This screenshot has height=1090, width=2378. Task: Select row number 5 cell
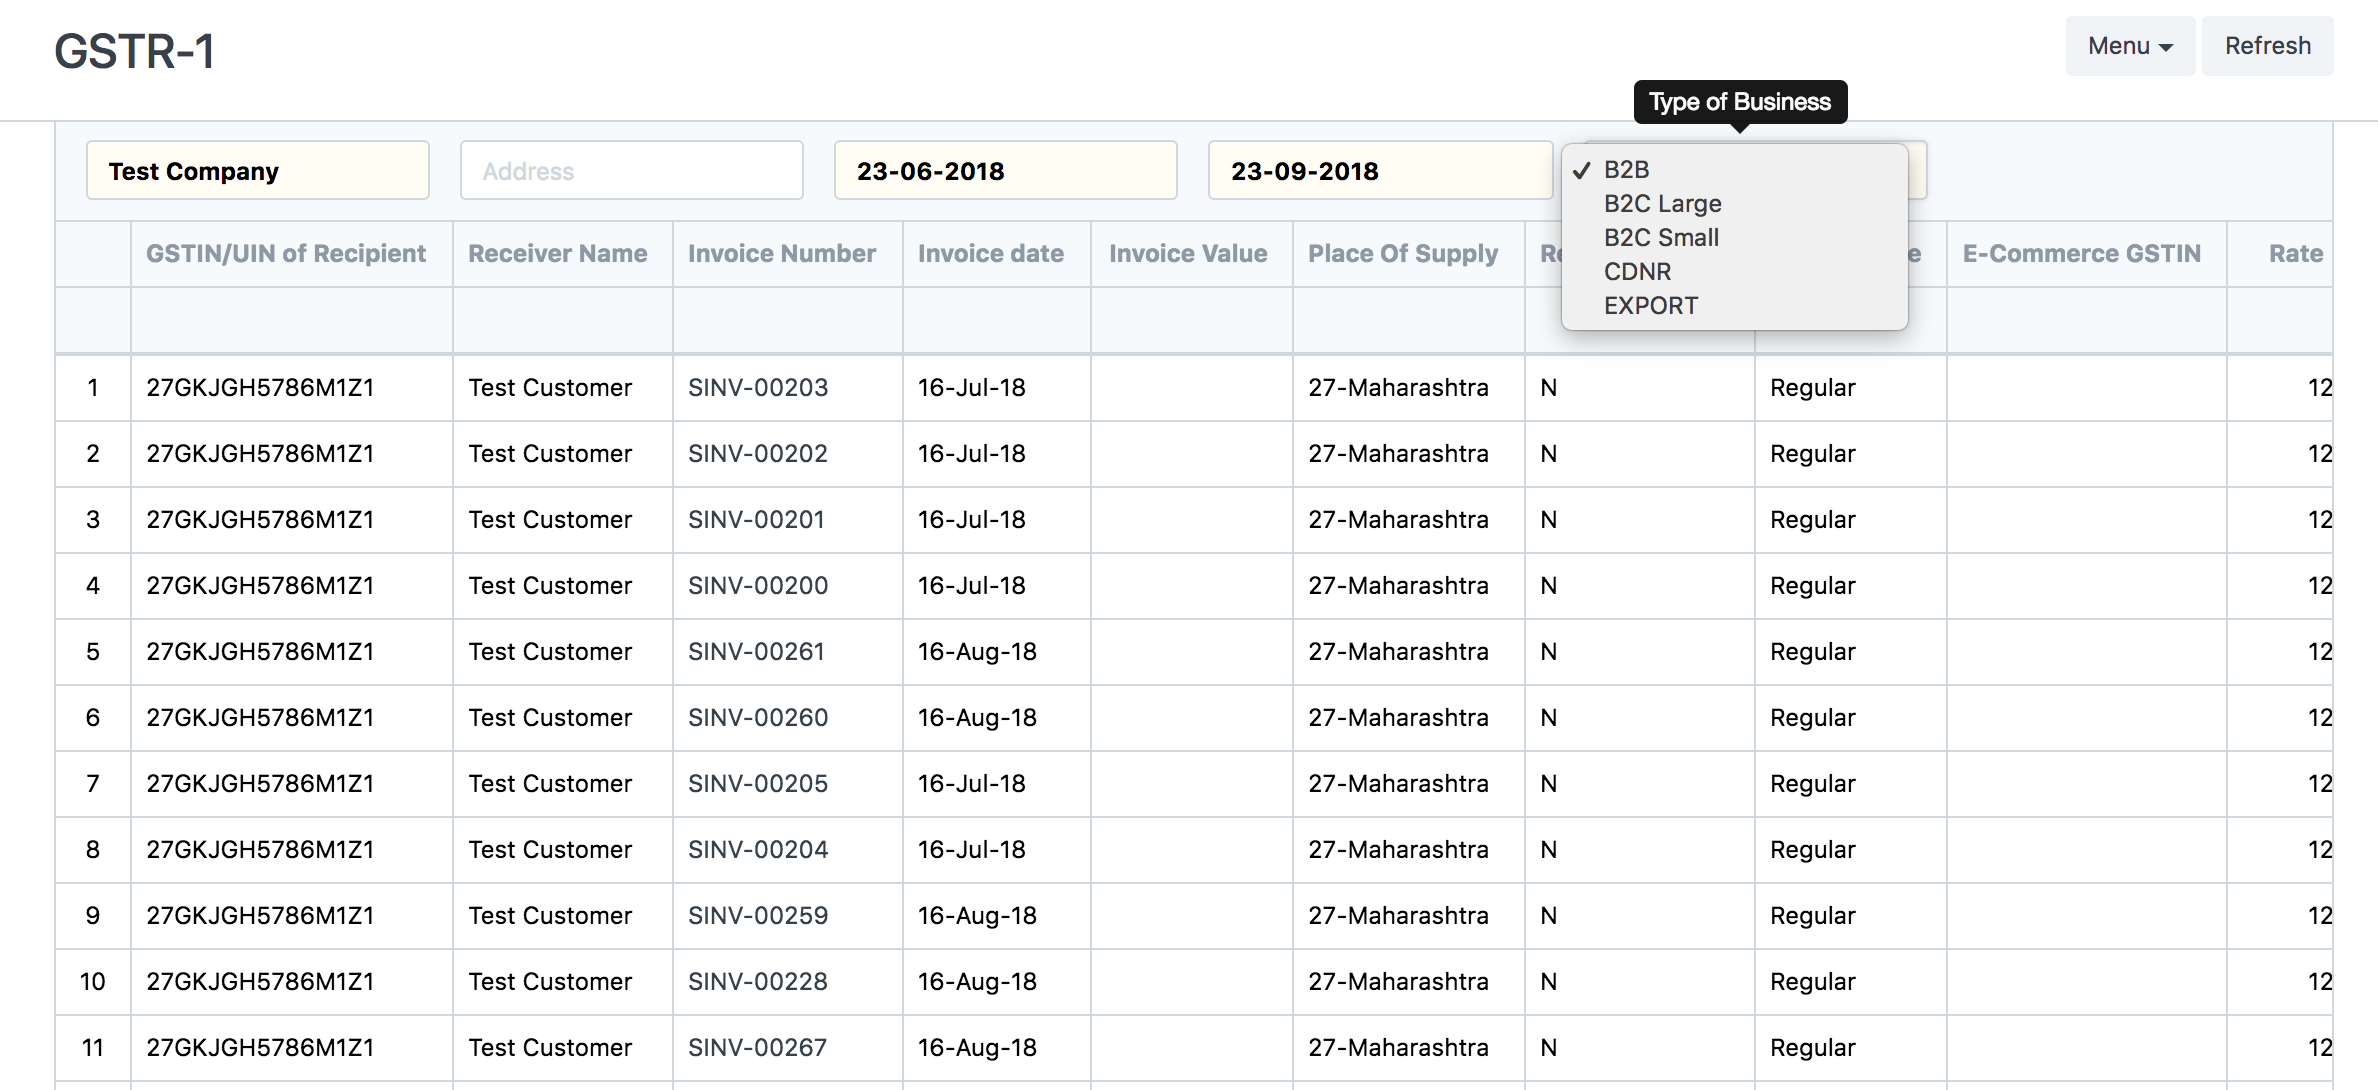coord(93,652)
